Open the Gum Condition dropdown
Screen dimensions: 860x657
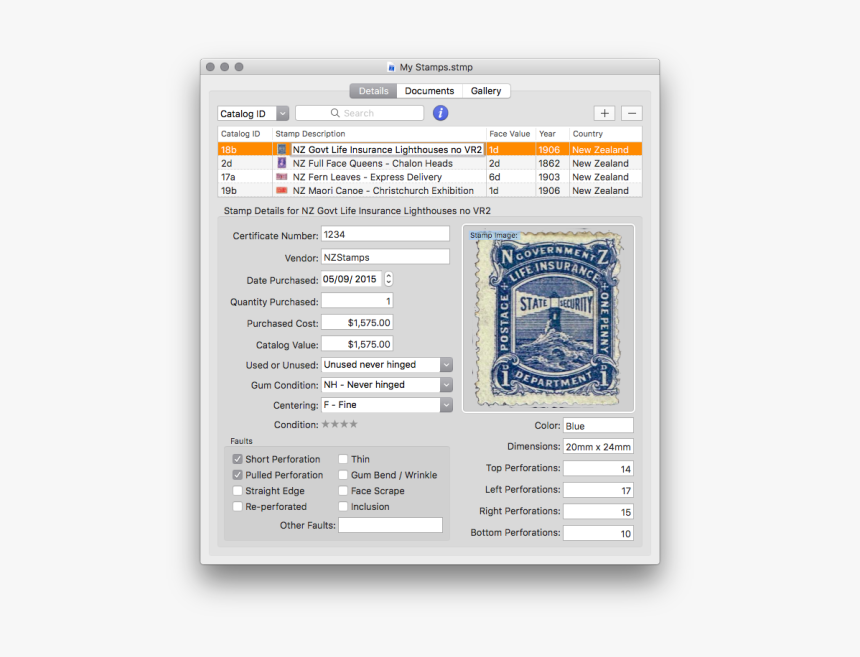pos(446,385)
